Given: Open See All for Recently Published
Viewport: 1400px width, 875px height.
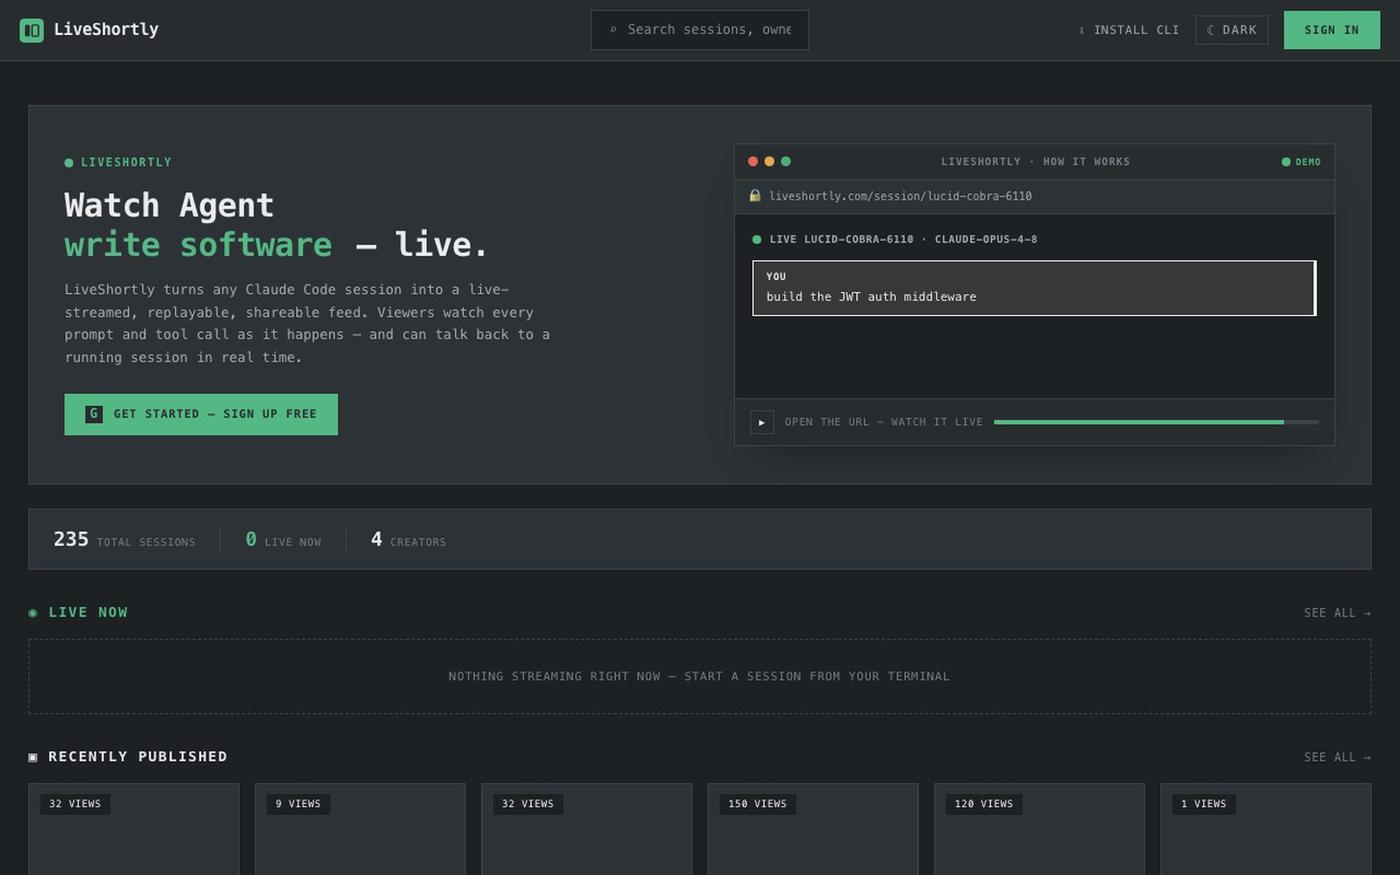Looking at the screenshot, I should [1337, 757].
